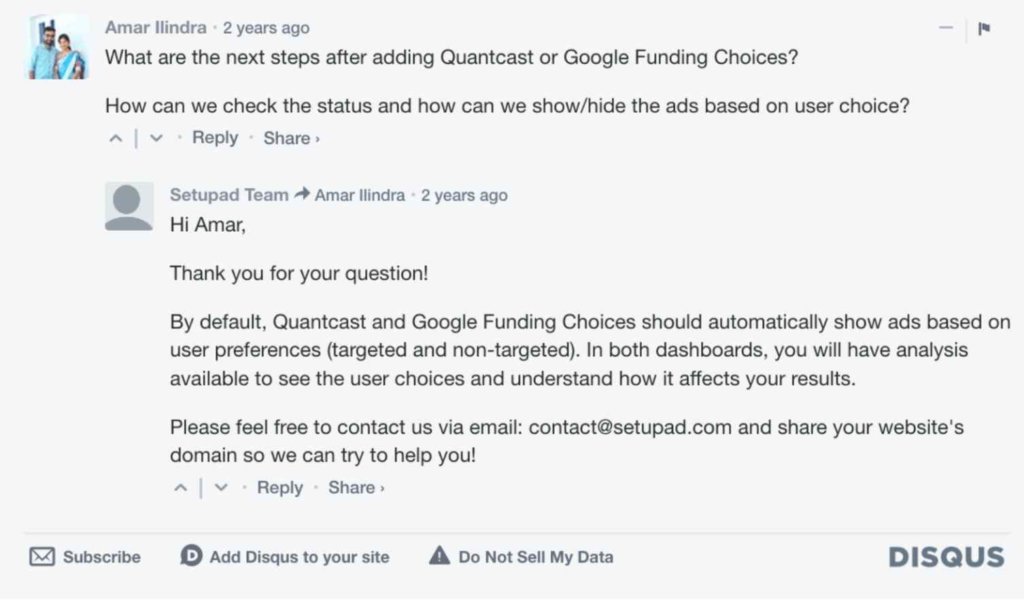Viewport: 1024px width, 601px height.
Task: Open Setupad Team author name link
Action: pos(229,195)
